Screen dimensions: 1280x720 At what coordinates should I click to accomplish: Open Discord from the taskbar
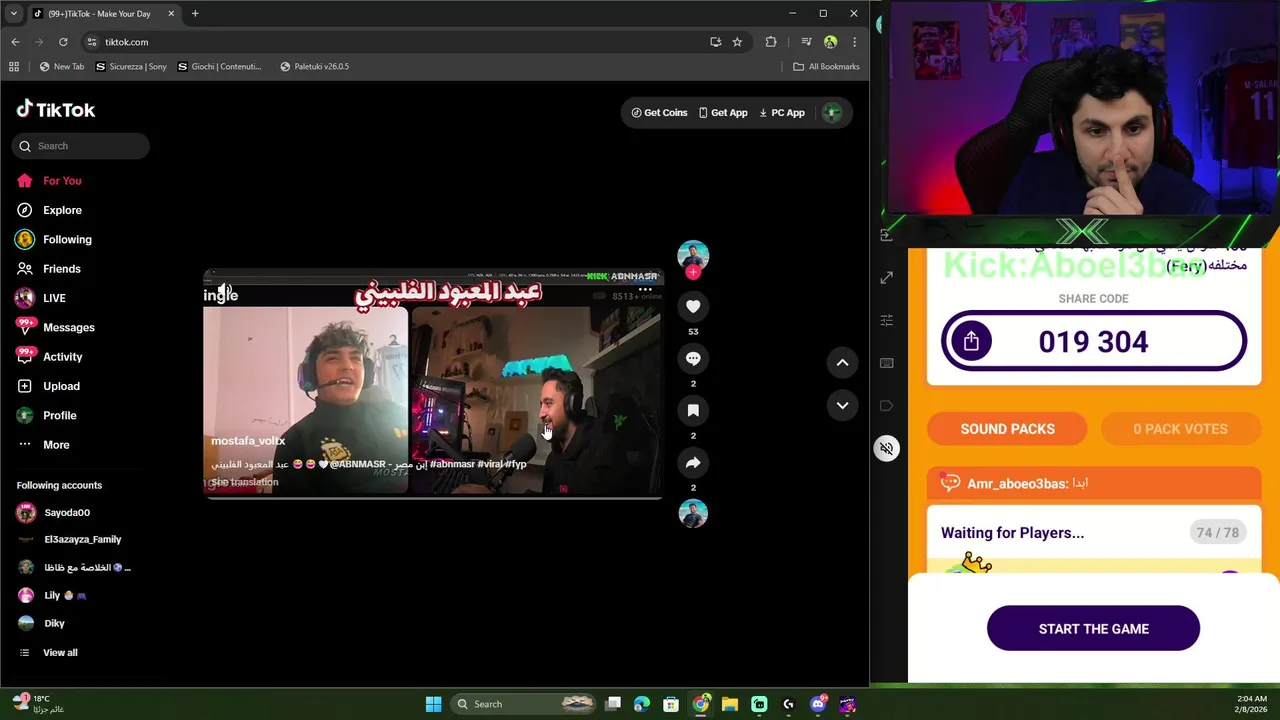[x=818, y=704]
